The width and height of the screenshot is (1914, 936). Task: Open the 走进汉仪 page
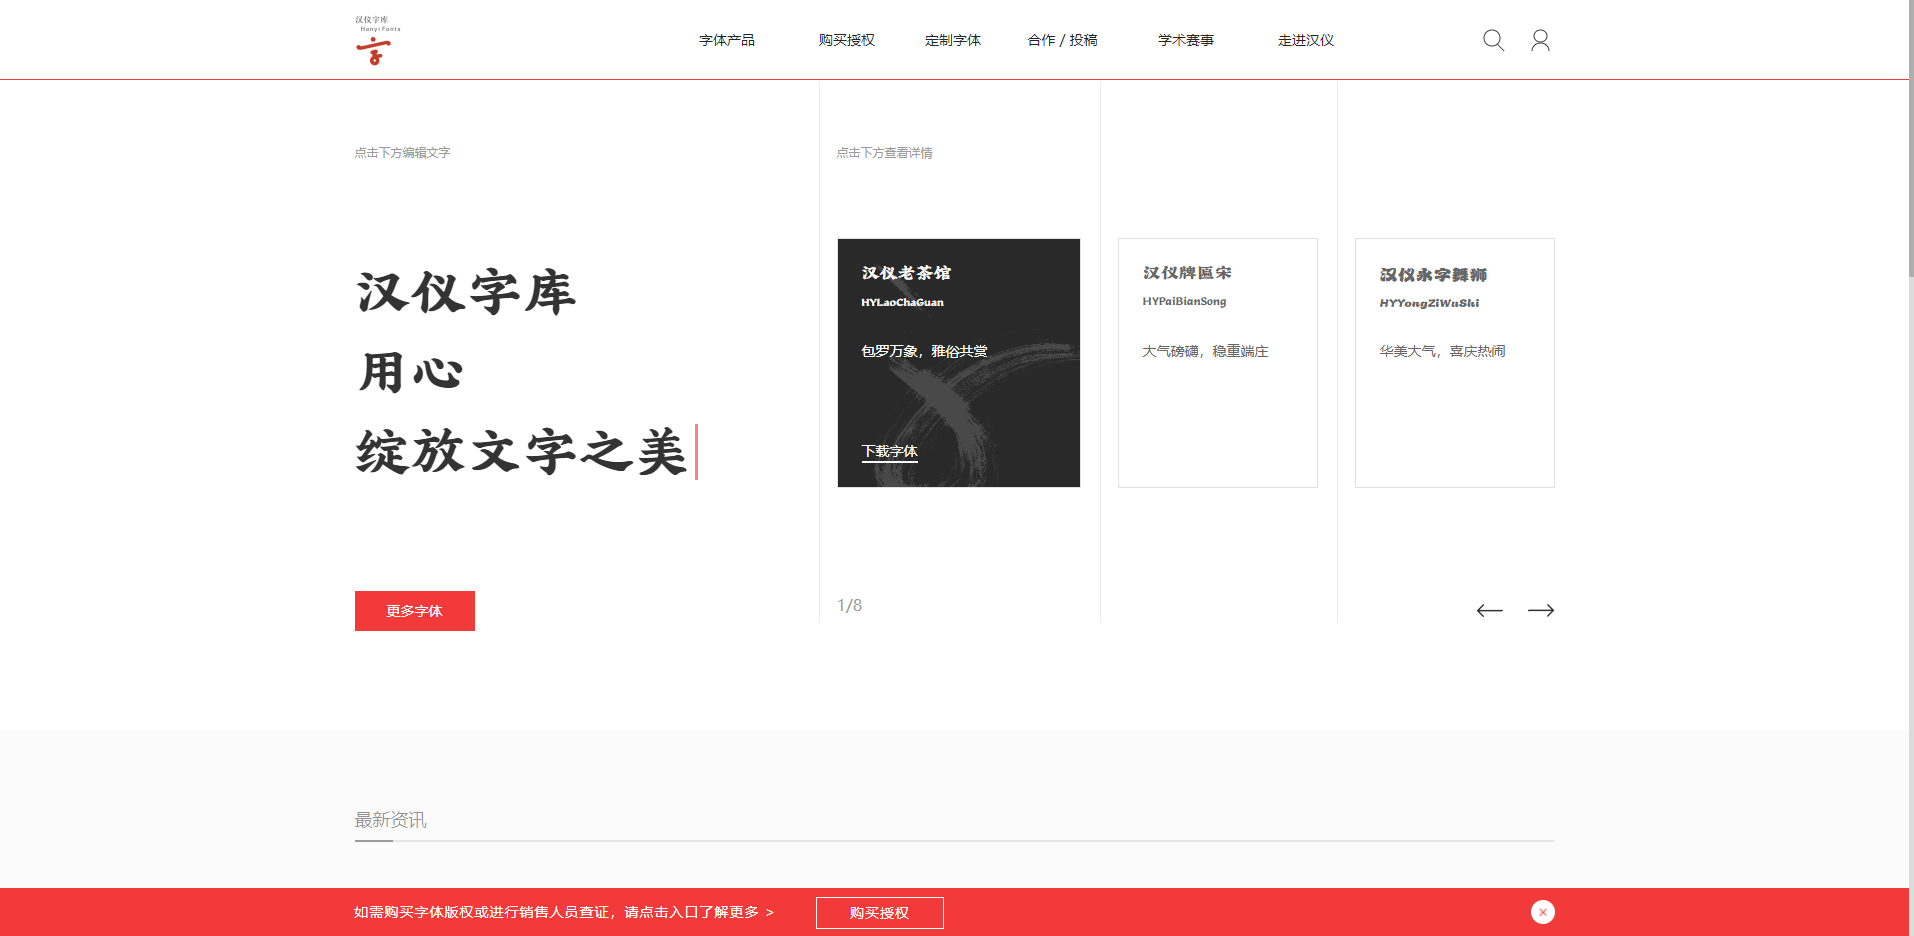click(1304, 40)
